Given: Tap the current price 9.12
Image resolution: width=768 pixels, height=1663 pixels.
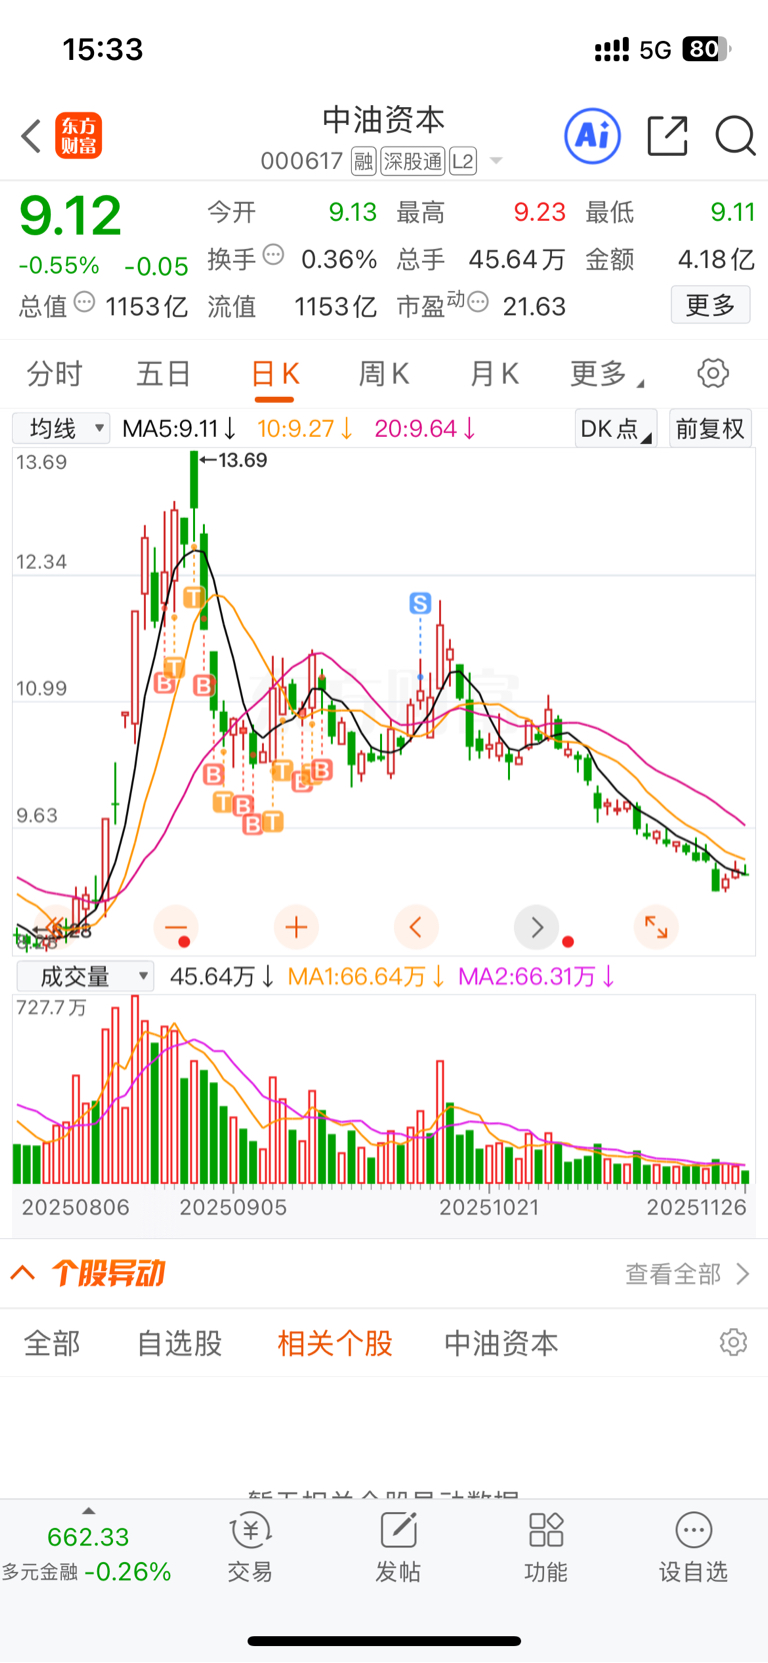Looking at the screenshot, I should click(x=70, y=216).
